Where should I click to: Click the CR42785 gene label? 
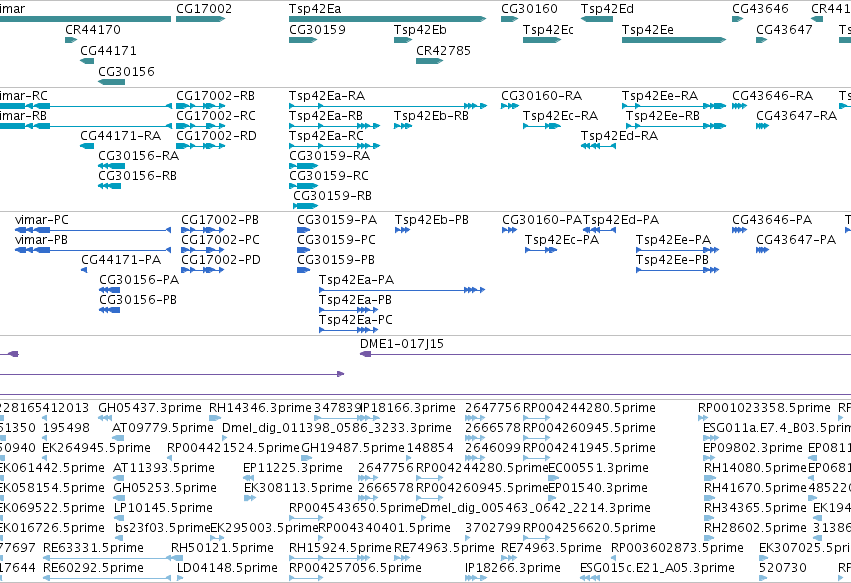coord(443,50)
